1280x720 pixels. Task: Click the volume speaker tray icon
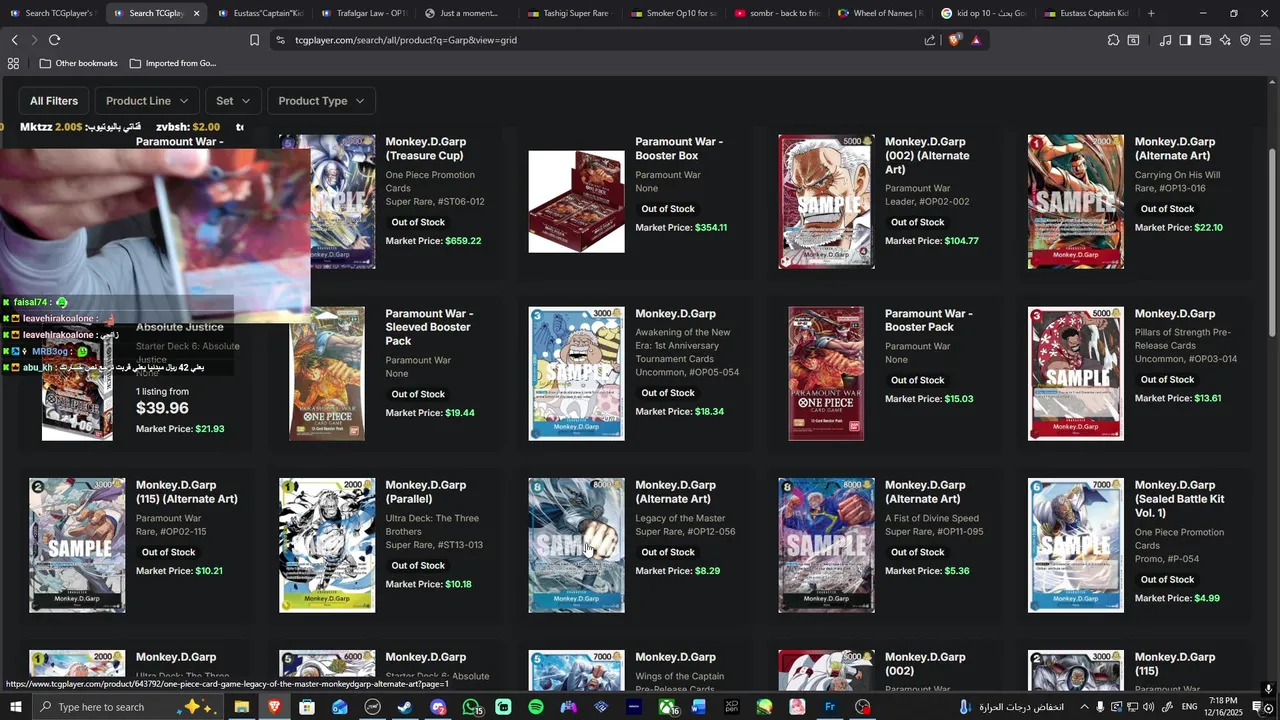[1148, 707]
